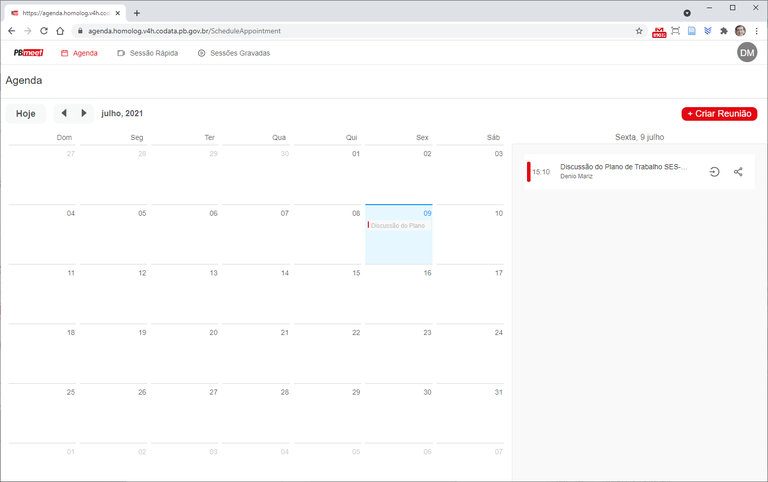Viewport: 768px width, 482px height.
Task: Reload the page
Action: [x=44, y=31]
